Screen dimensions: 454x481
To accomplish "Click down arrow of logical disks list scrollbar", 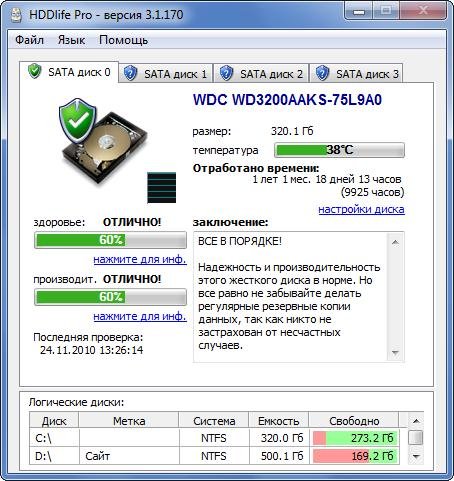I will [416, 456].
